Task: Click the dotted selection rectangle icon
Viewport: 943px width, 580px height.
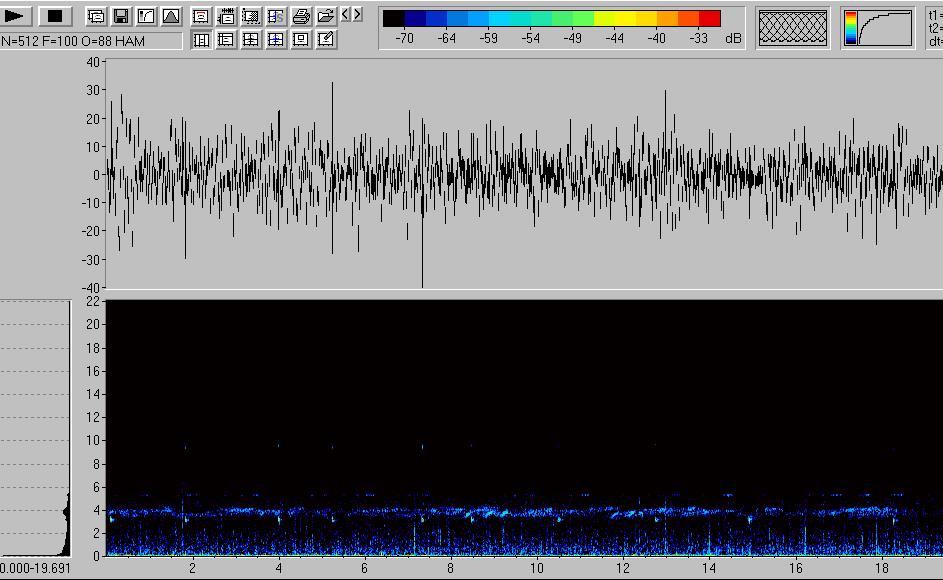Action: 251,16
